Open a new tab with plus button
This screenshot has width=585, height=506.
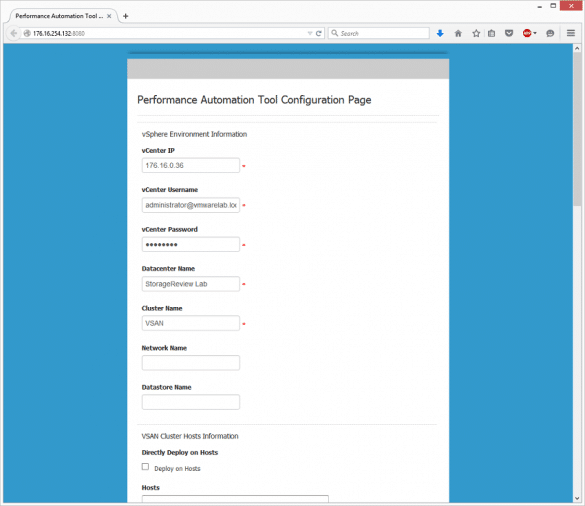click(x=126, y=16)
